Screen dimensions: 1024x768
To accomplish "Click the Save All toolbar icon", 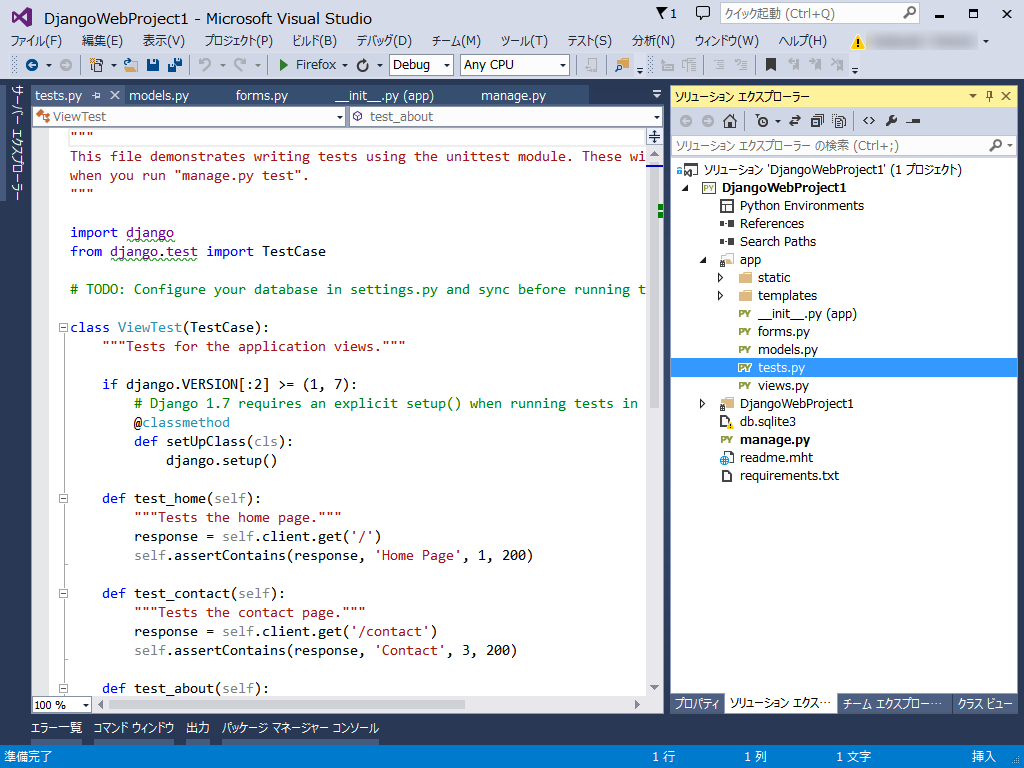I will [174, 65].
